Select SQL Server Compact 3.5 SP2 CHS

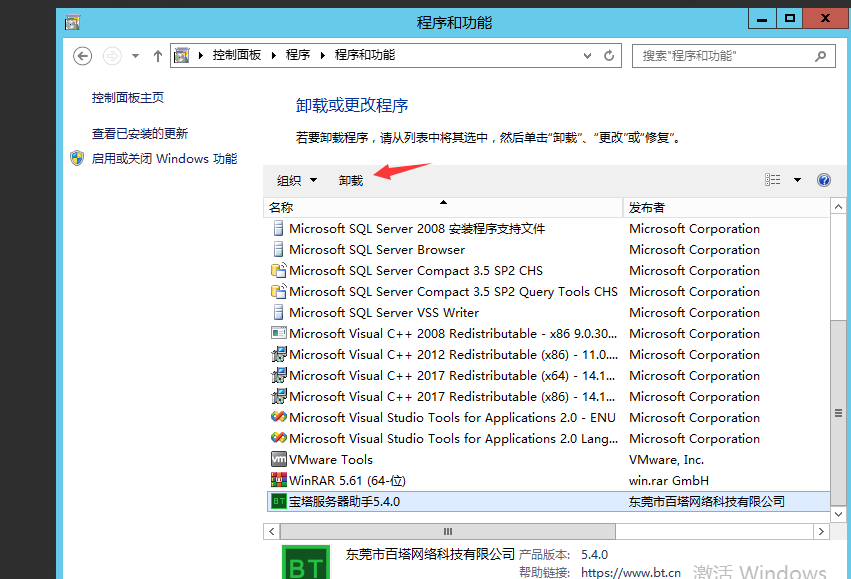549,271
